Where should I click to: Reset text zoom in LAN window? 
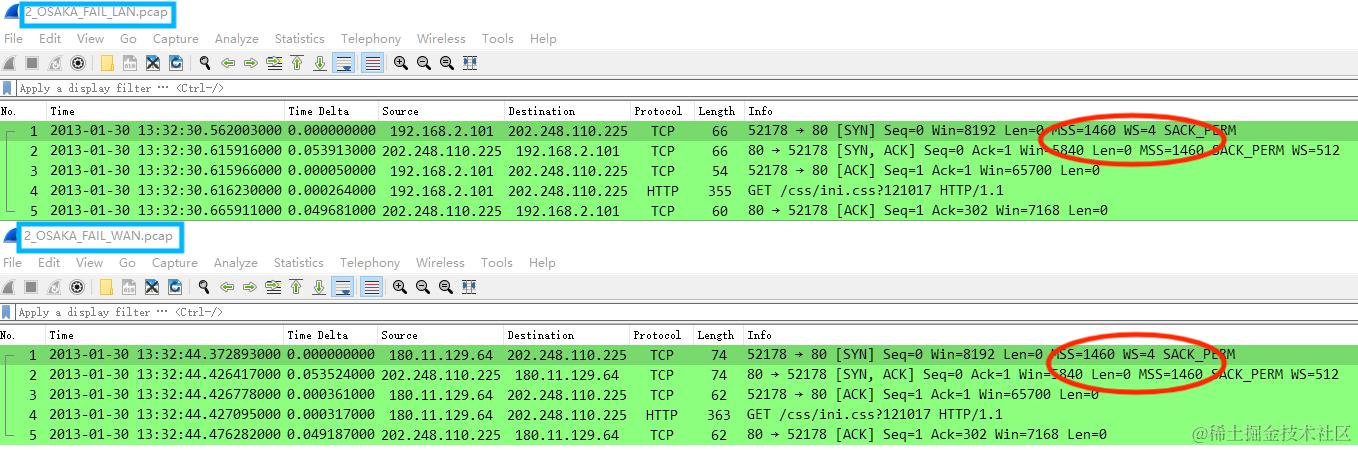click(447, 63)
